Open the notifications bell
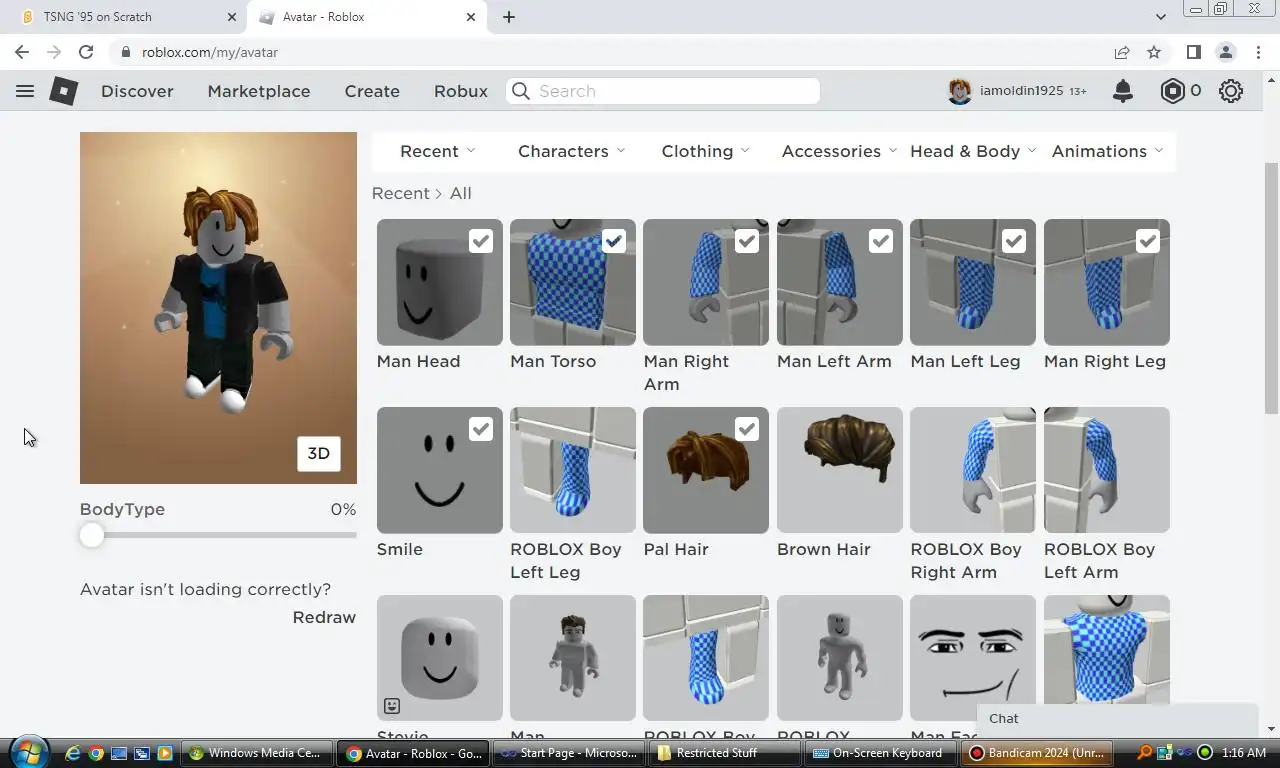This screenshot has height=768, width=1280. point(1123,91)
